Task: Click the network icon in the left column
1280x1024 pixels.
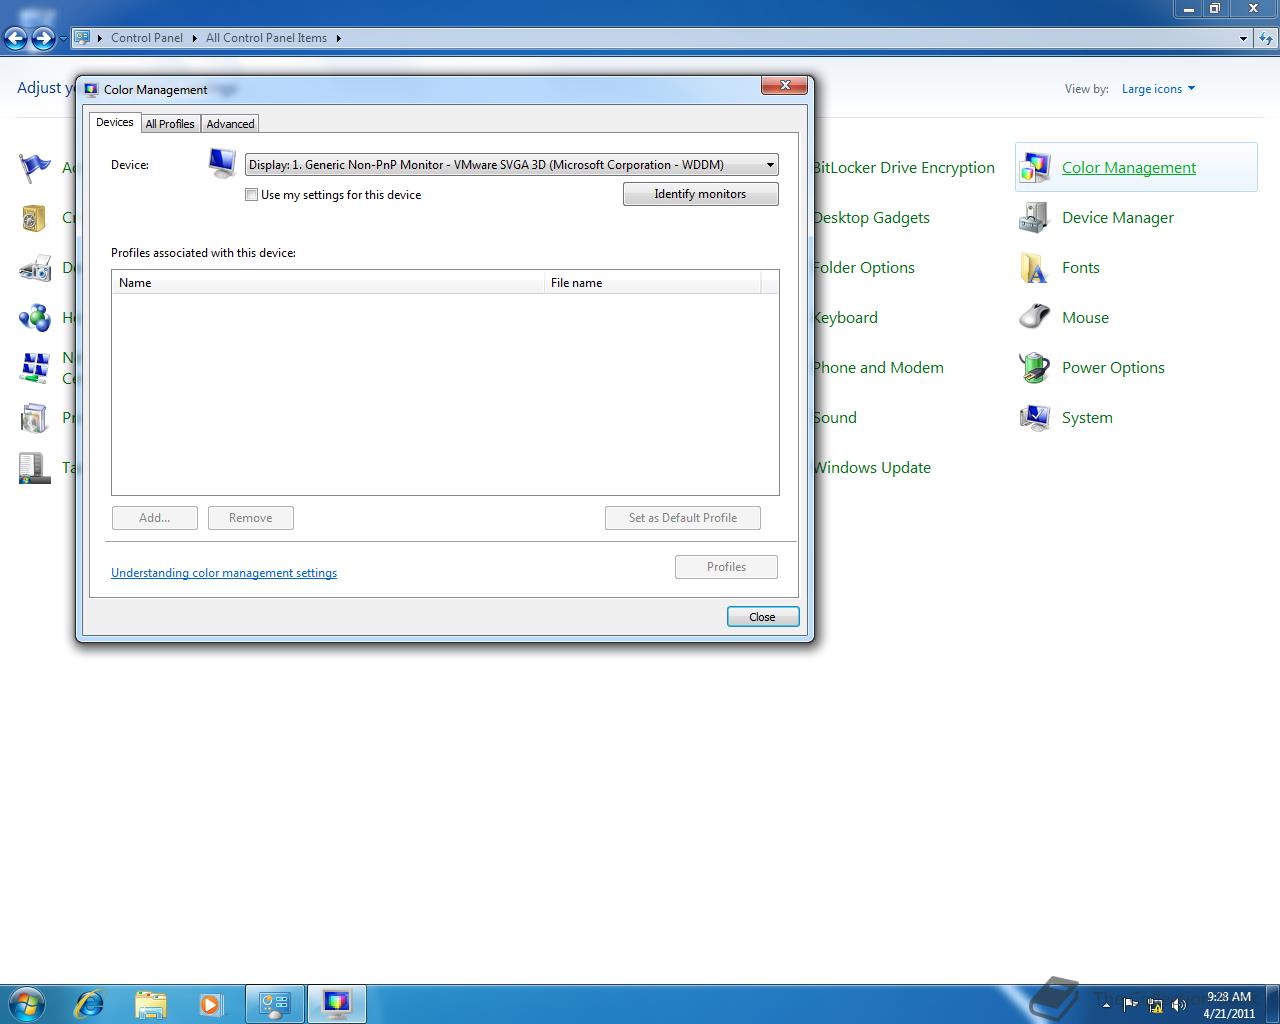Action: pos(35,367)
